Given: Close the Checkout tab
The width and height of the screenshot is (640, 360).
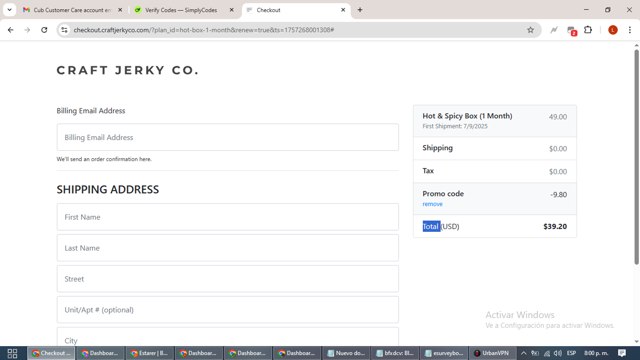Looking at the screenshot, I should [x=343, y=10].
